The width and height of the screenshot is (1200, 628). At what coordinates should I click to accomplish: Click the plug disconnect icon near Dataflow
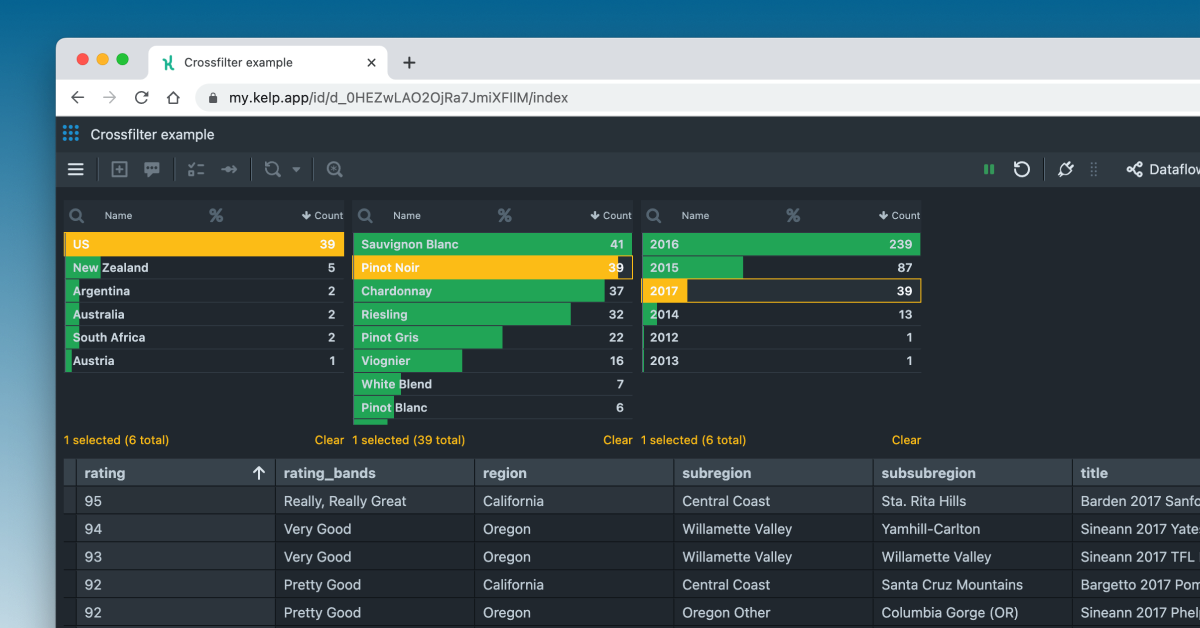(1065, 169)
